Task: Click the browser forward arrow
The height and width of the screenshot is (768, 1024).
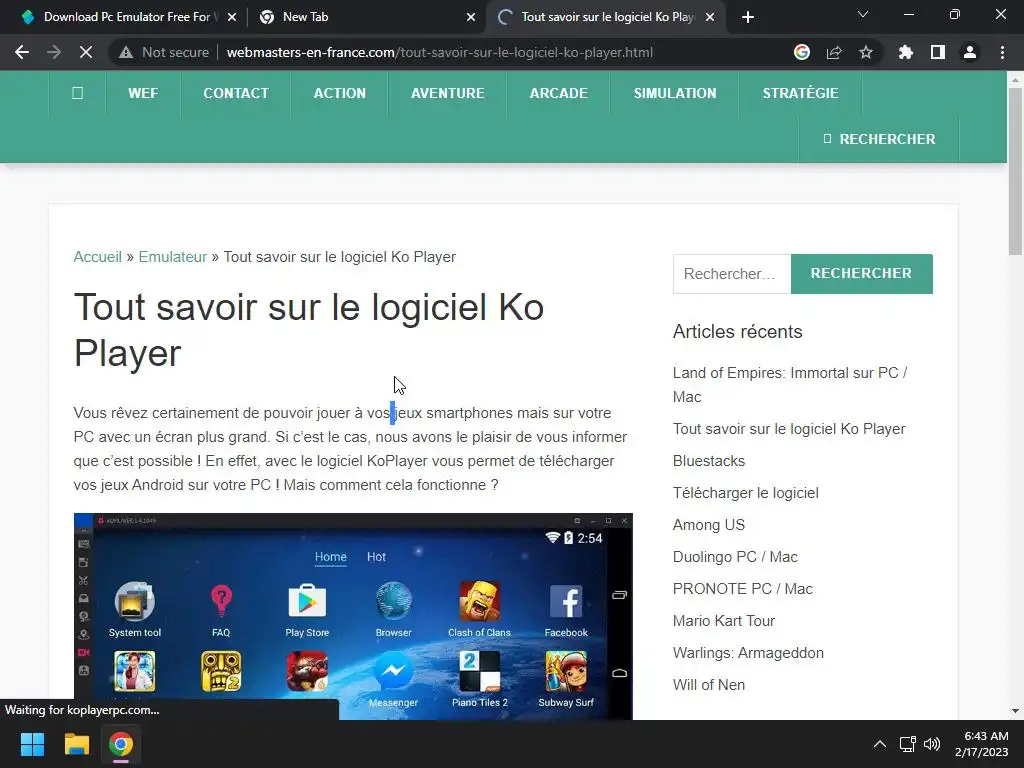Action: click(x=54, y=52)
